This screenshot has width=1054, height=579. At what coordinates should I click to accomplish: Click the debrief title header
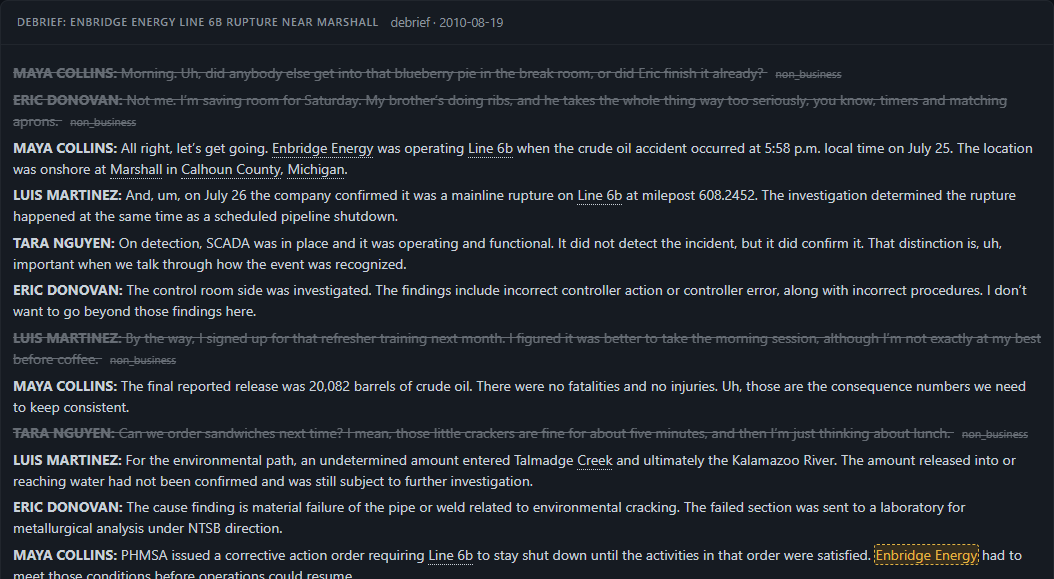198,22
